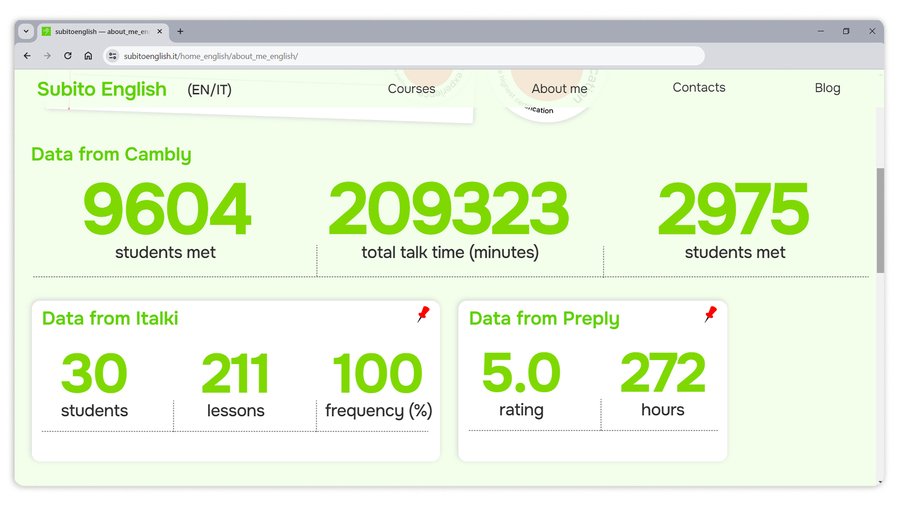Click the 'rating' label

point(521,410)
